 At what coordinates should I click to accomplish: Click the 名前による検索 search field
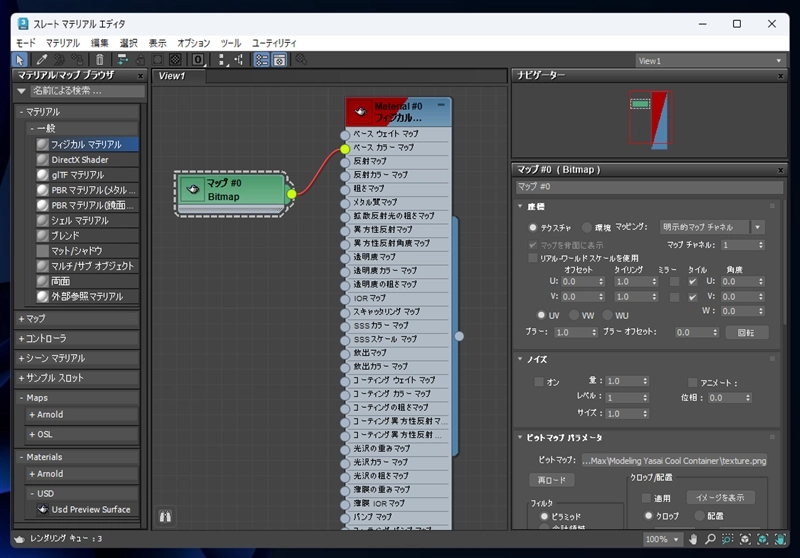87,91
